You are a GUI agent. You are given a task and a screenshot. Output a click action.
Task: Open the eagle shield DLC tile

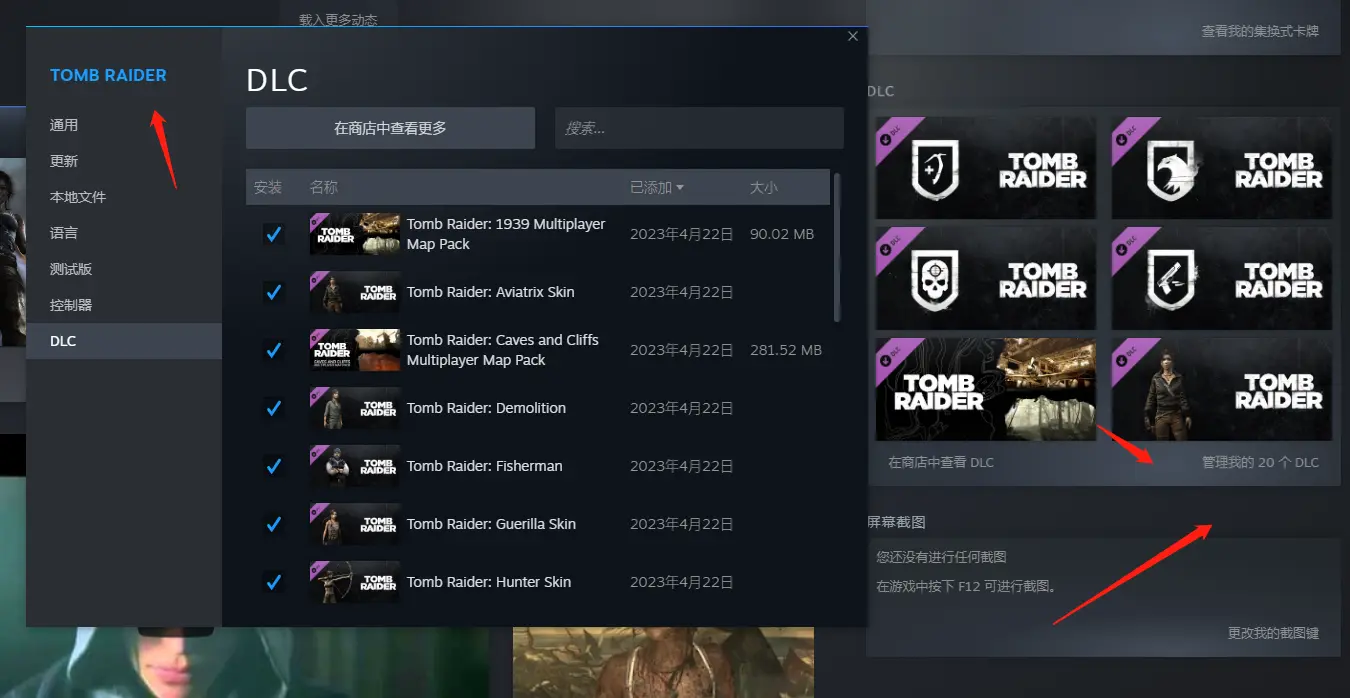click(1222, 169)
